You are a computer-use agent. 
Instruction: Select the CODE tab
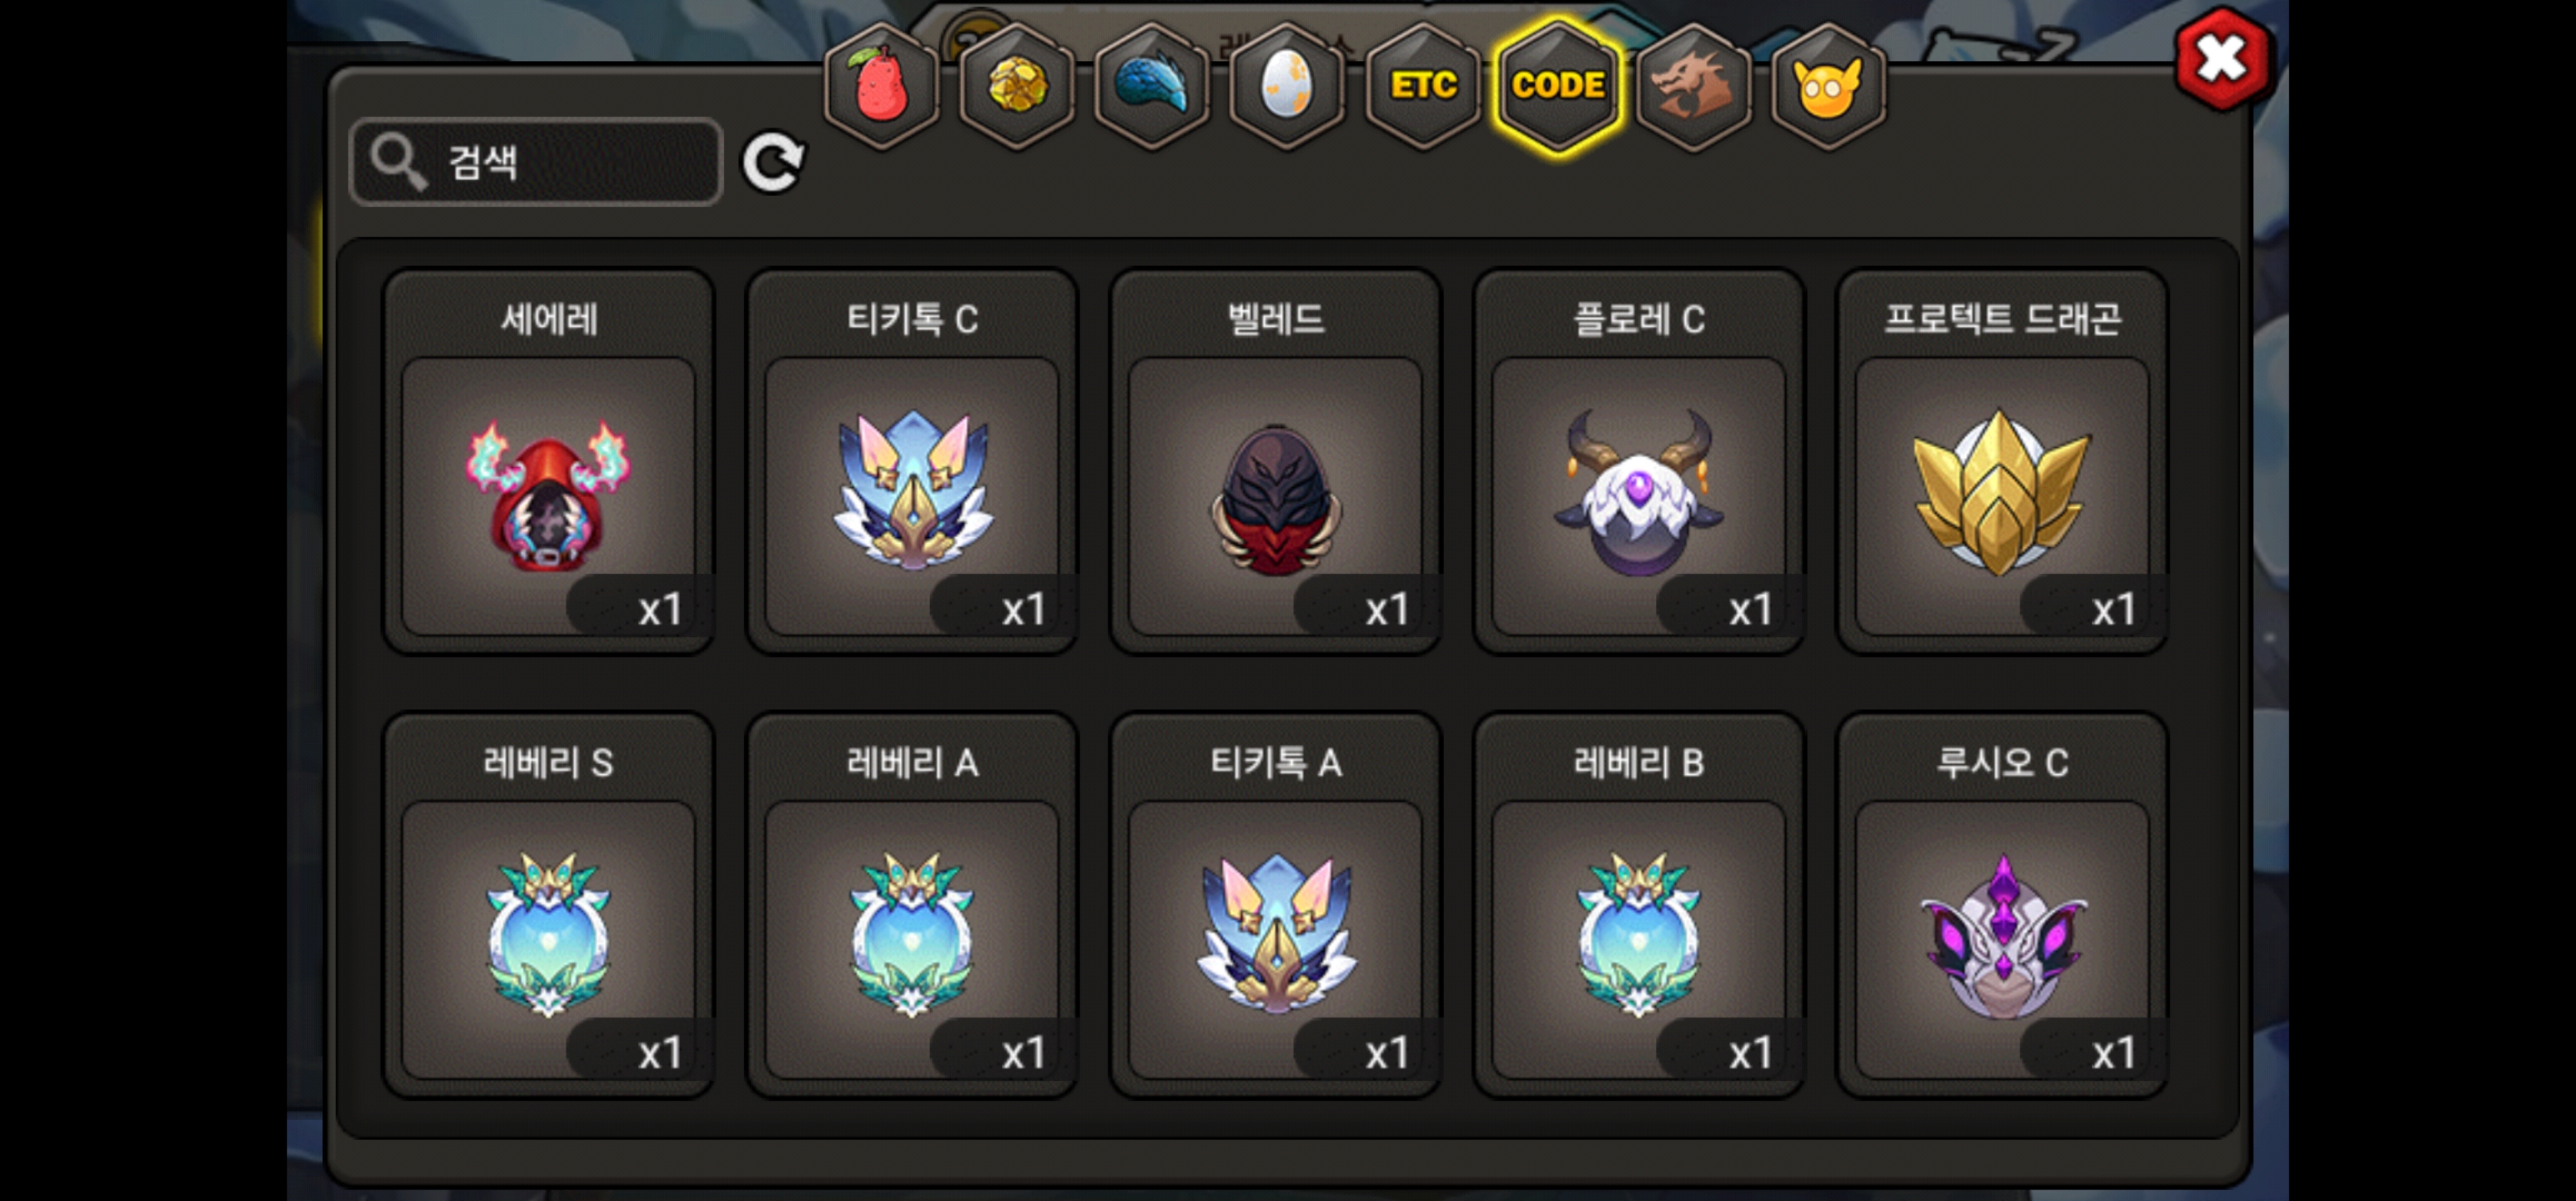click(1558, 86)
